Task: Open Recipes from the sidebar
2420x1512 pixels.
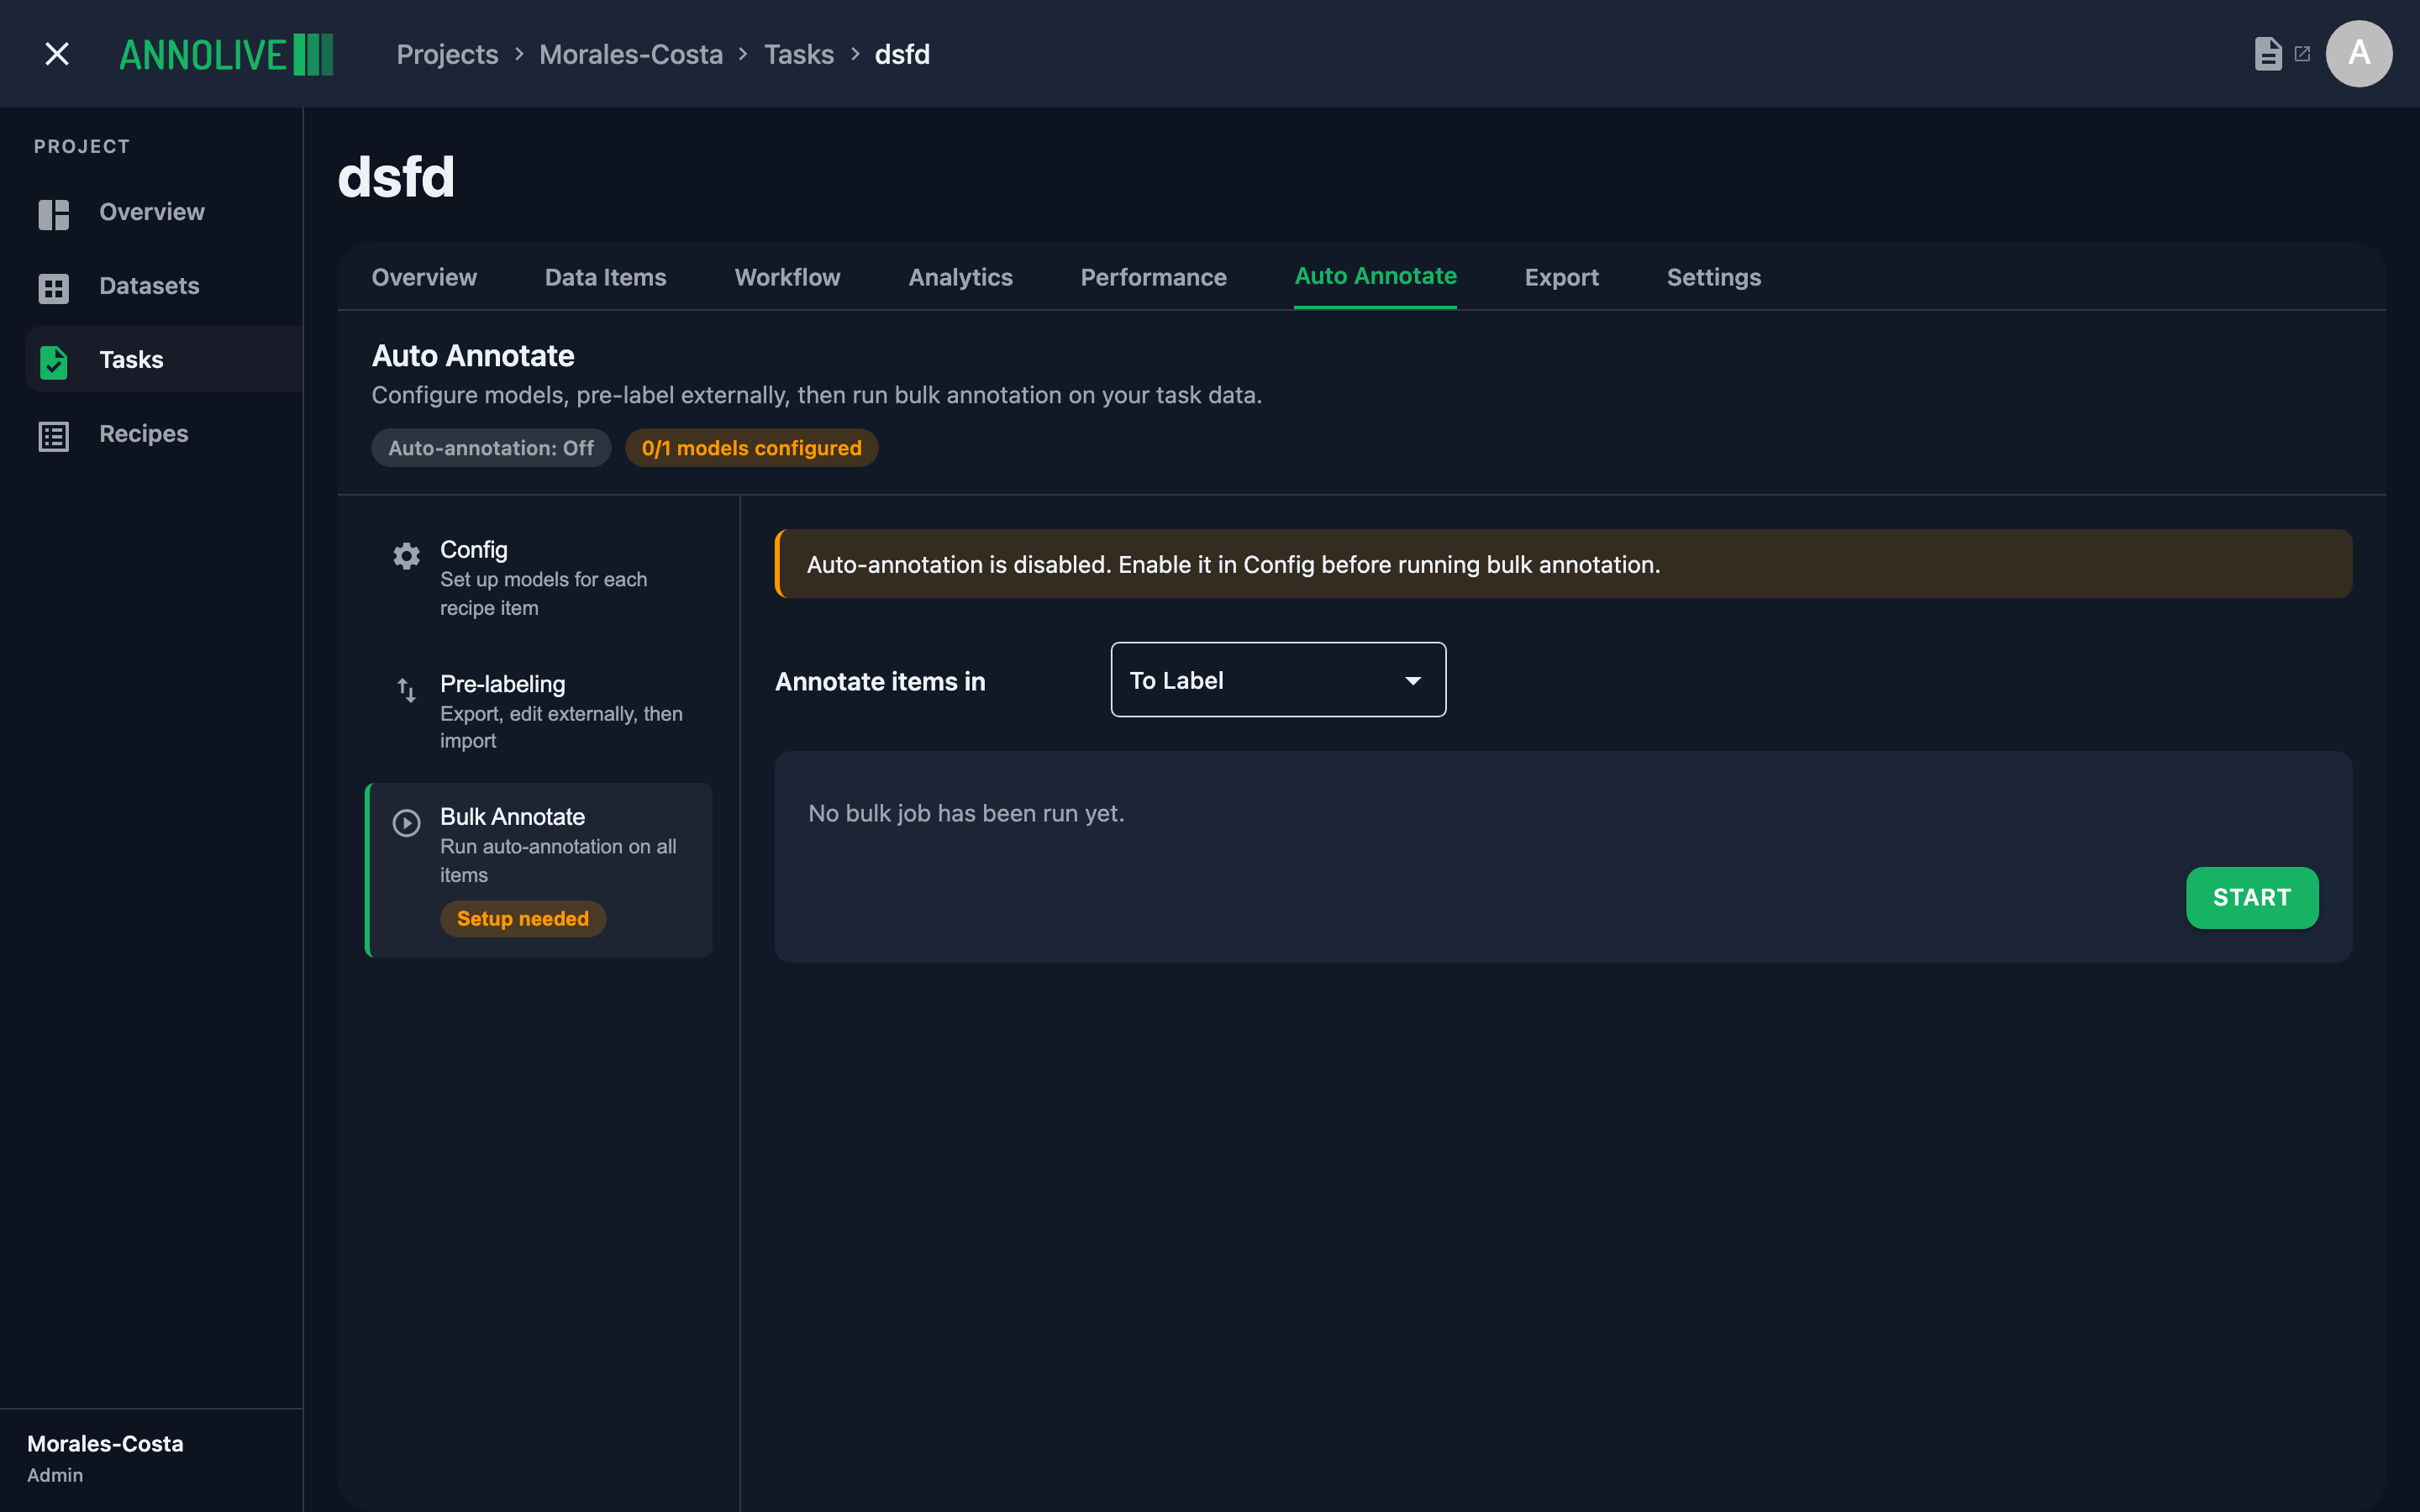Action: 165,434
